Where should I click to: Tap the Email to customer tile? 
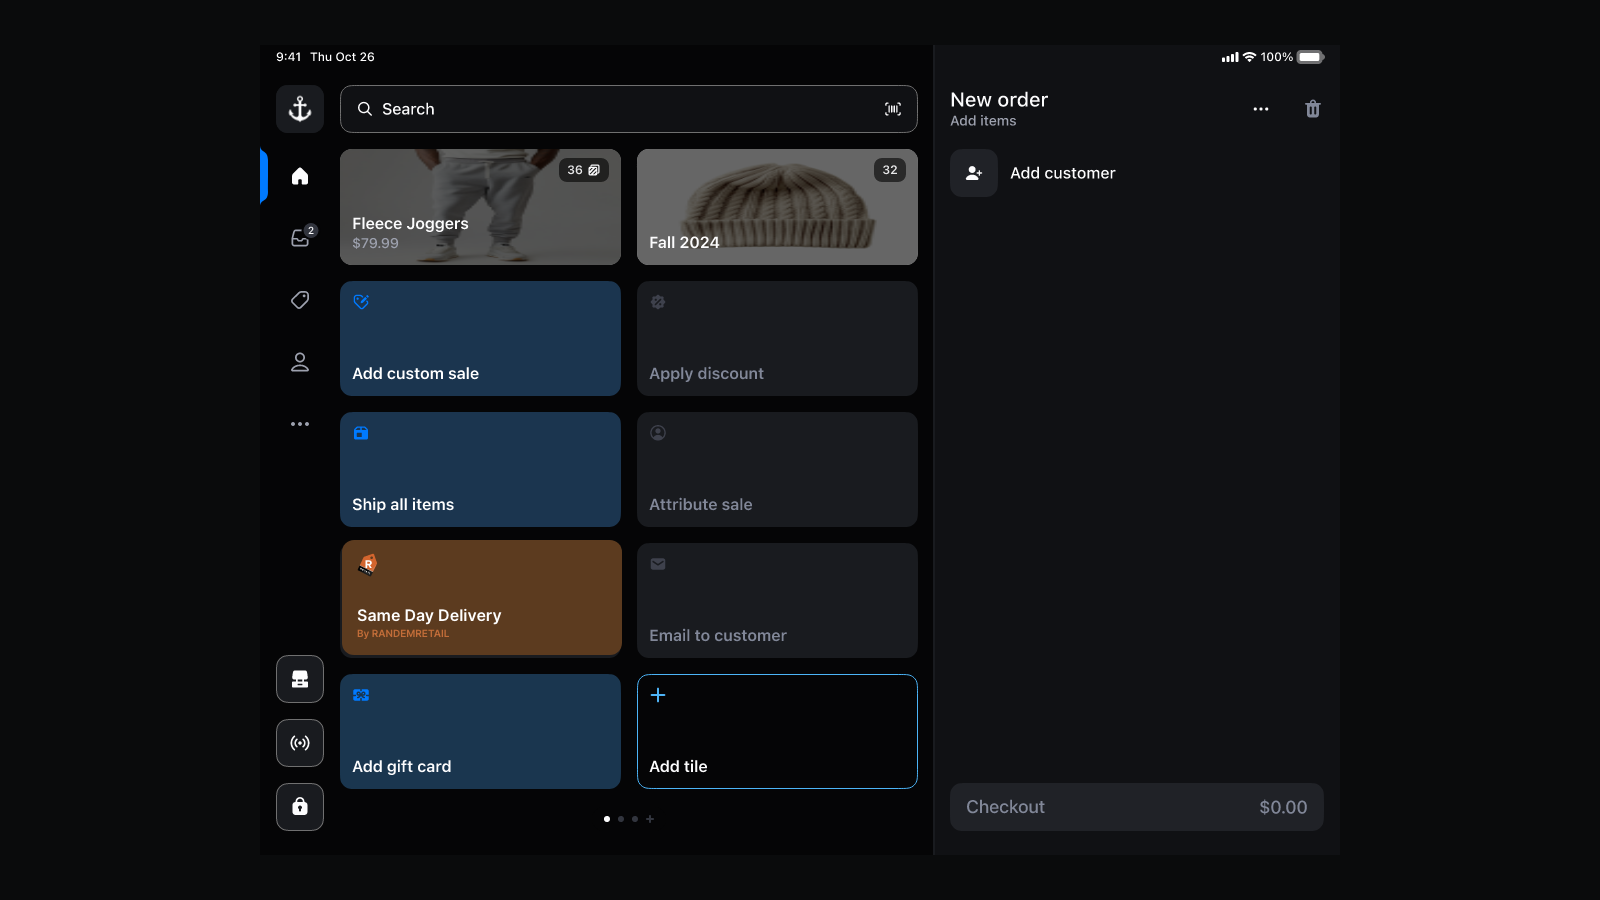[x=777, y=600]
